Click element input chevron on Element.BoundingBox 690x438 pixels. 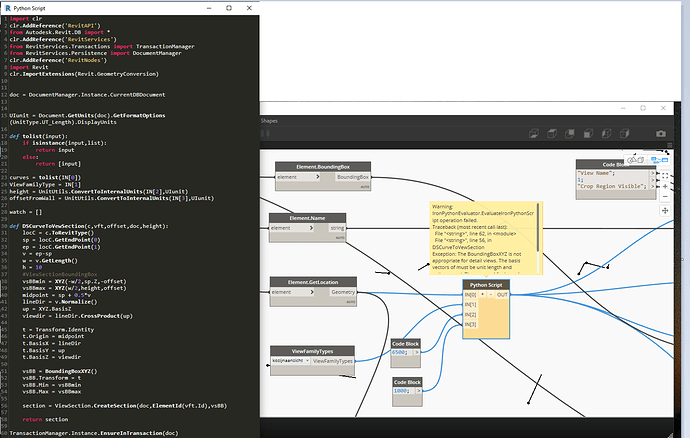click(318, 177)
